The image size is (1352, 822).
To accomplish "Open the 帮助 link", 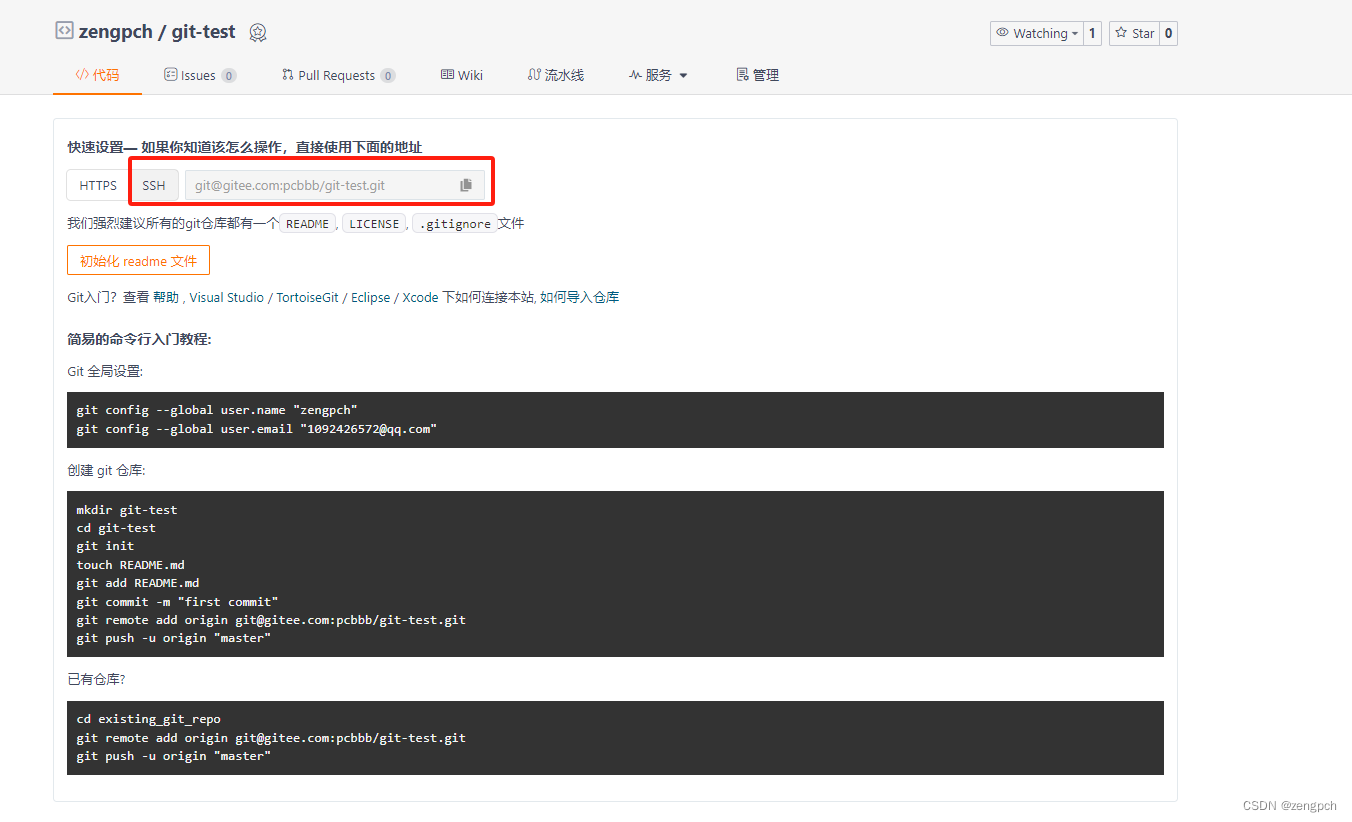I will point(166,297).
